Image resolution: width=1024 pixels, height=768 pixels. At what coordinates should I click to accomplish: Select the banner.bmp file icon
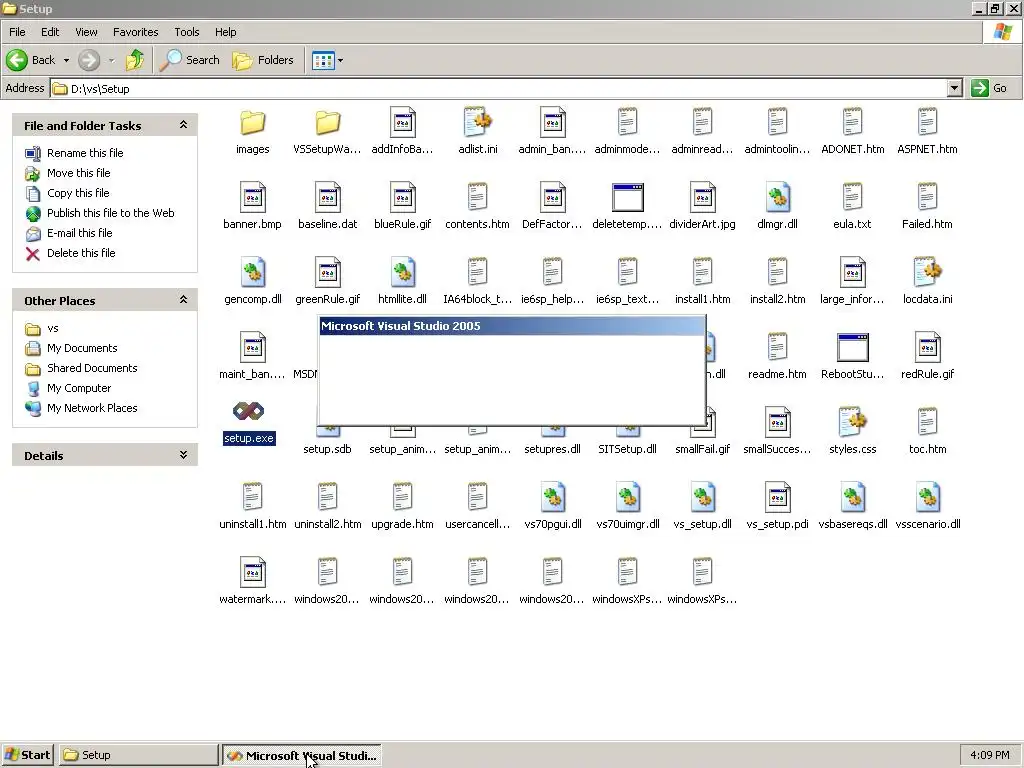coord(253,197)
